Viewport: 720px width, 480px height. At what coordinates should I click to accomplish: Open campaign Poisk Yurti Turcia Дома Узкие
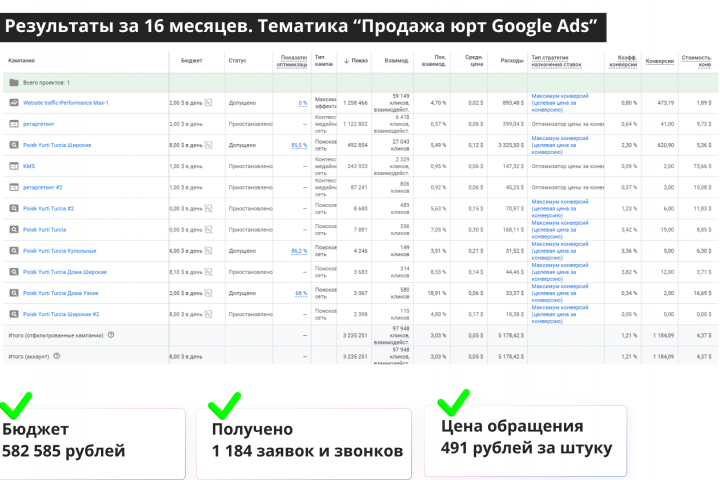pyautogui.click(x=61, y=293)
